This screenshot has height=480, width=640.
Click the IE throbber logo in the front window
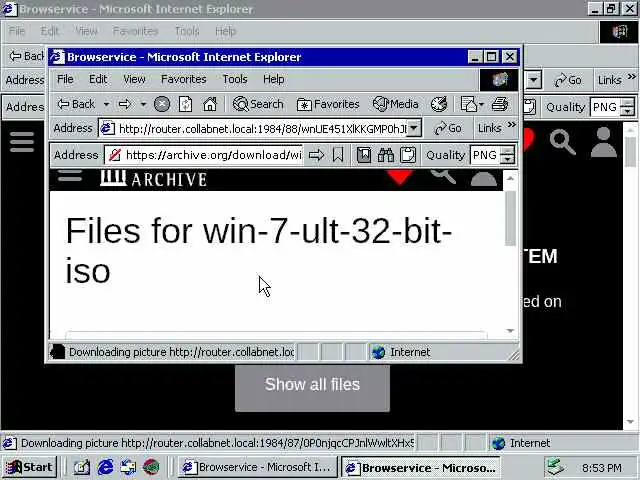499,79
